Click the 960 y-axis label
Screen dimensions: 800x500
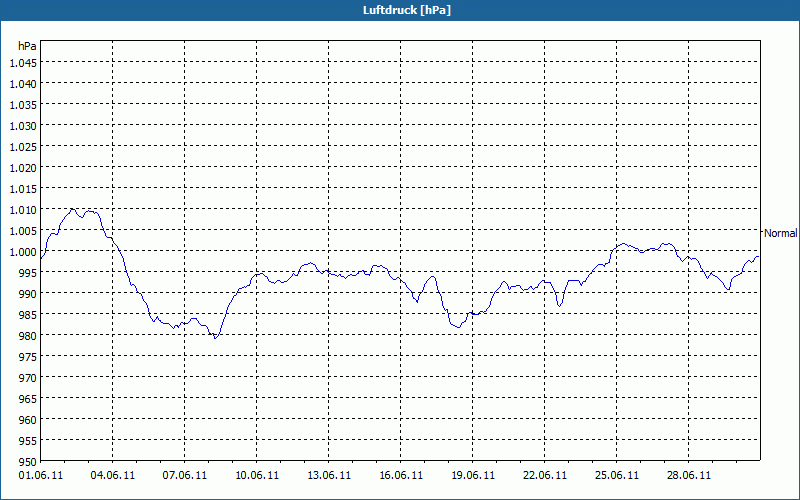(x=29, y=420)
